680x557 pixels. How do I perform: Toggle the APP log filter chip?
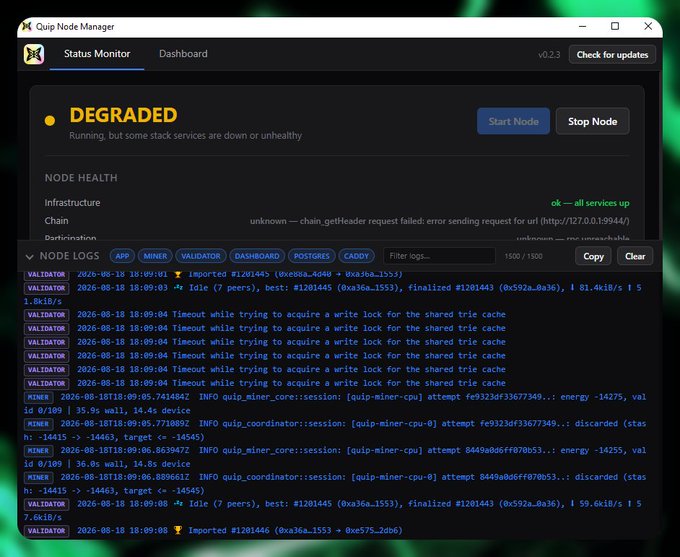point(122,256)
